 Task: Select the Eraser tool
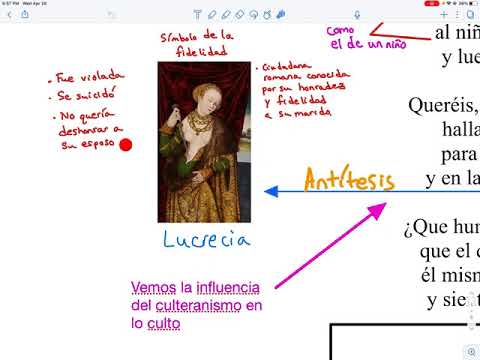click(x=240, y=15)
